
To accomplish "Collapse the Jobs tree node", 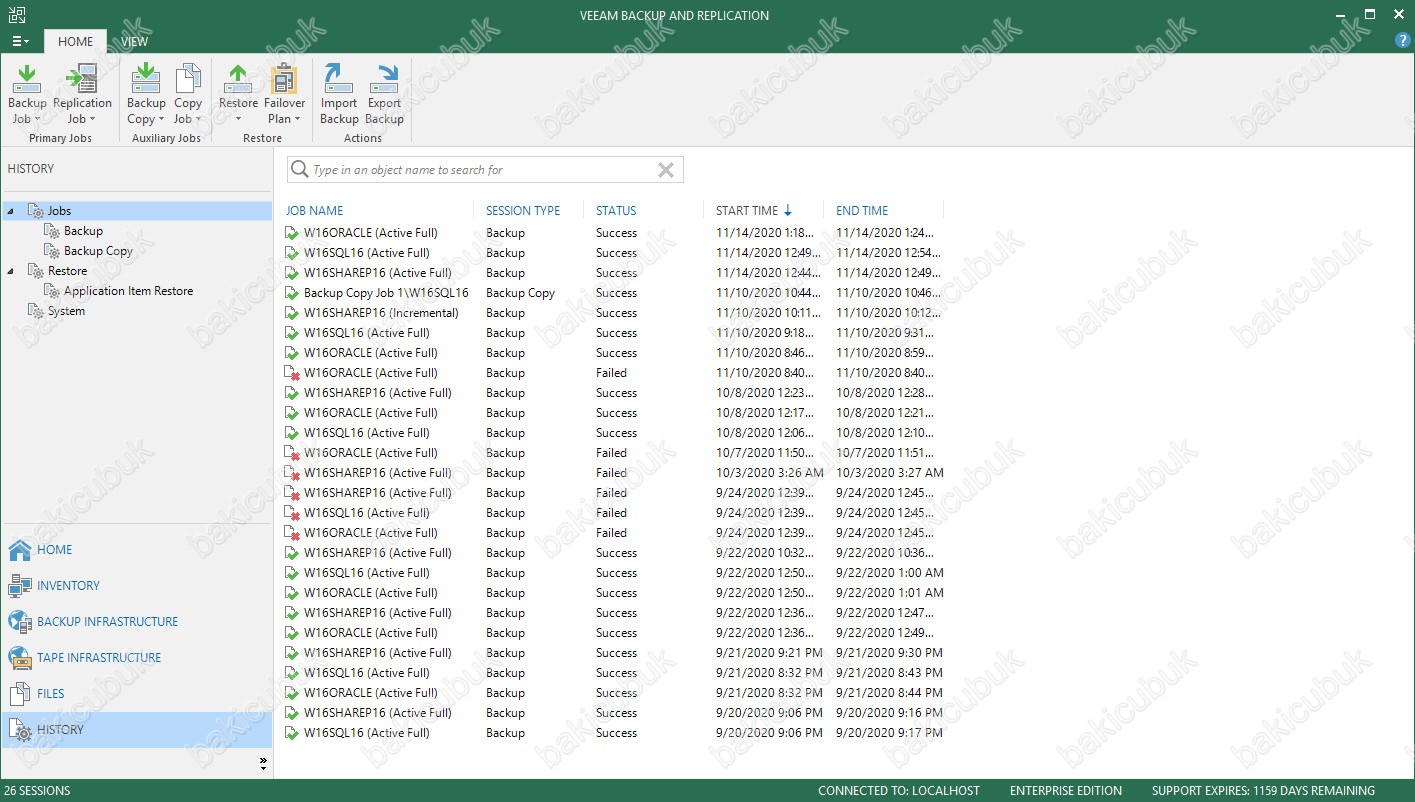I will coord(11,211).
